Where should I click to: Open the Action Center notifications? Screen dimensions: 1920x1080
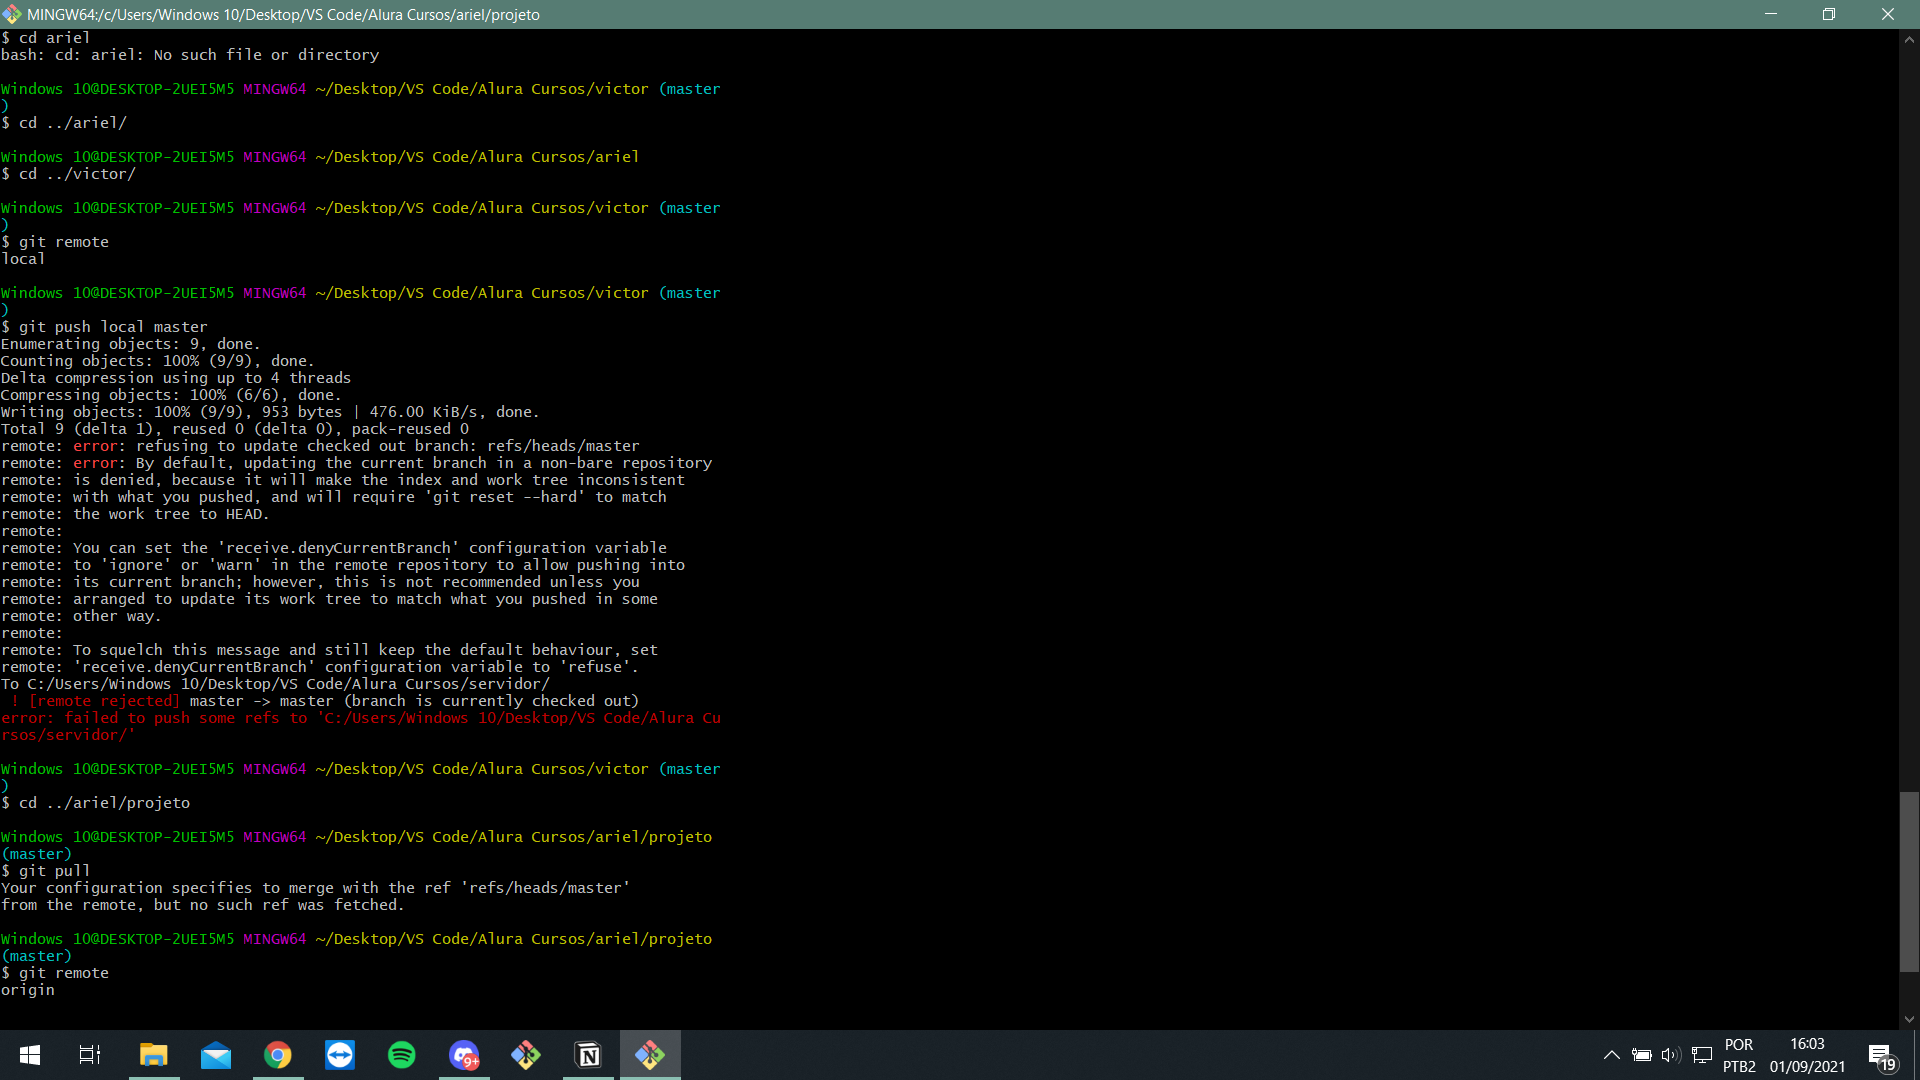tap(1881, 1056)
